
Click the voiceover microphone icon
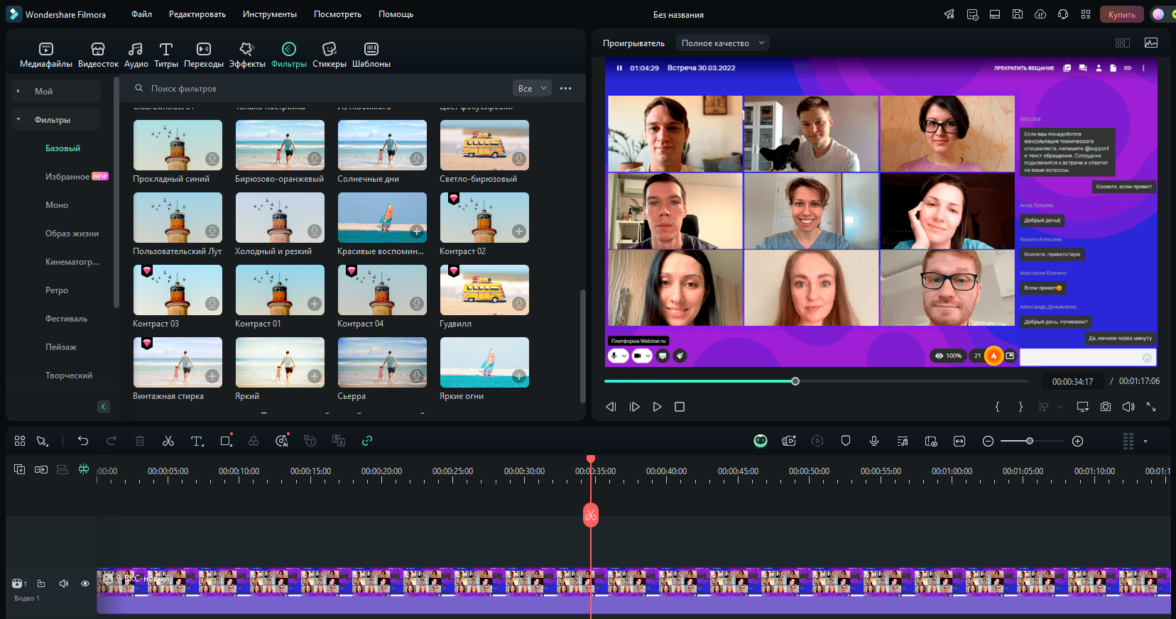pyautogui.click(x=874, y=441)
